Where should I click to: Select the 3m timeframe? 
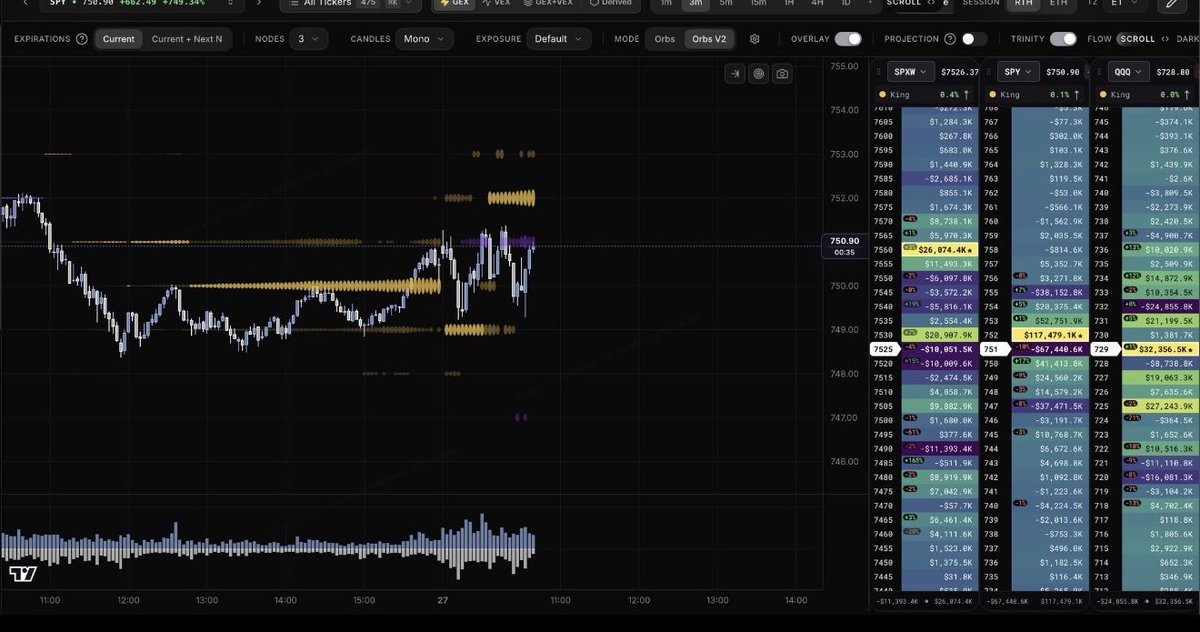tap(695, 3)
